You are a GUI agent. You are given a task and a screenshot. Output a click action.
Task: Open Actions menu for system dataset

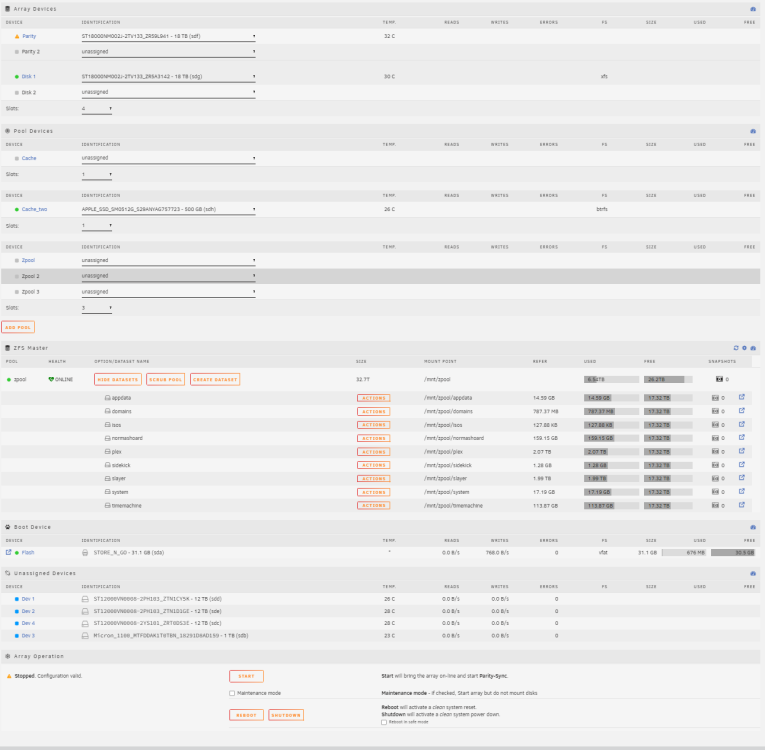(374, 492)
